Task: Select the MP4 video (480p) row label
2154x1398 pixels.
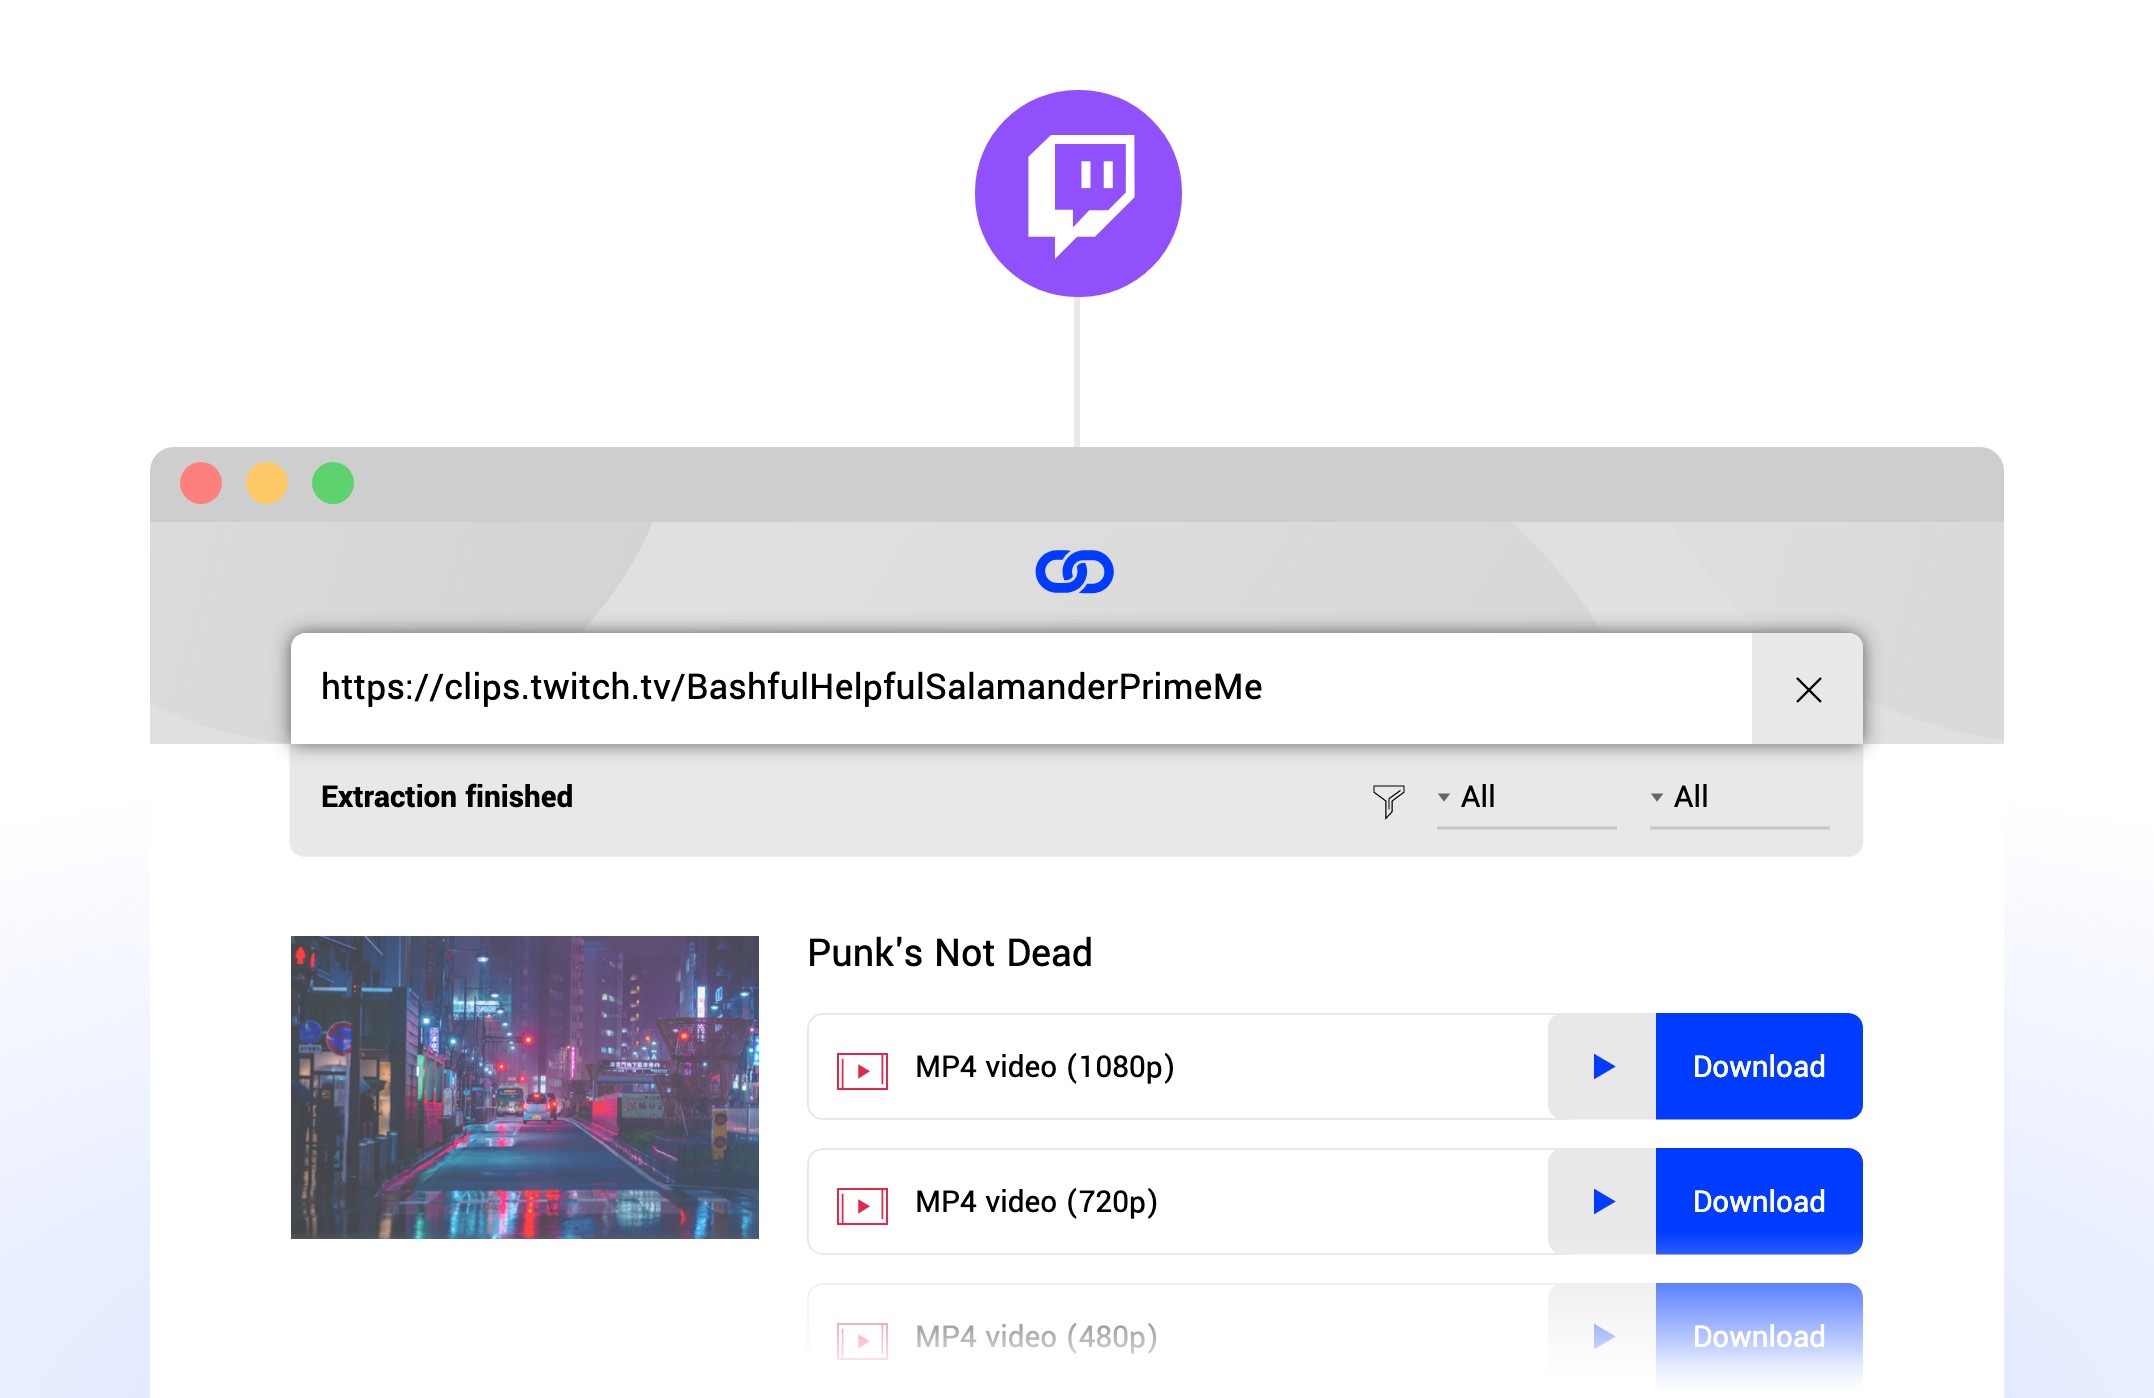Action: pos(1037,1337)
